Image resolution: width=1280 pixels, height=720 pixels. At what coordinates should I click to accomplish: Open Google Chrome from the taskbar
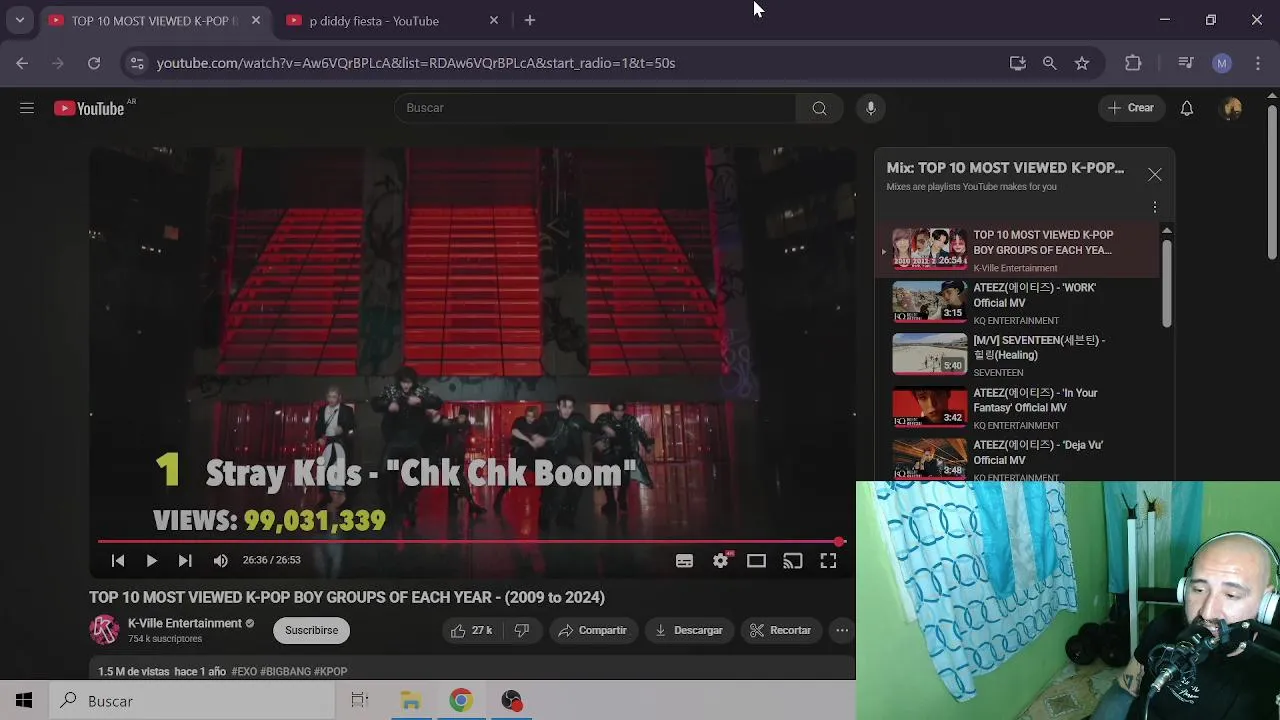tap(461, 701)
